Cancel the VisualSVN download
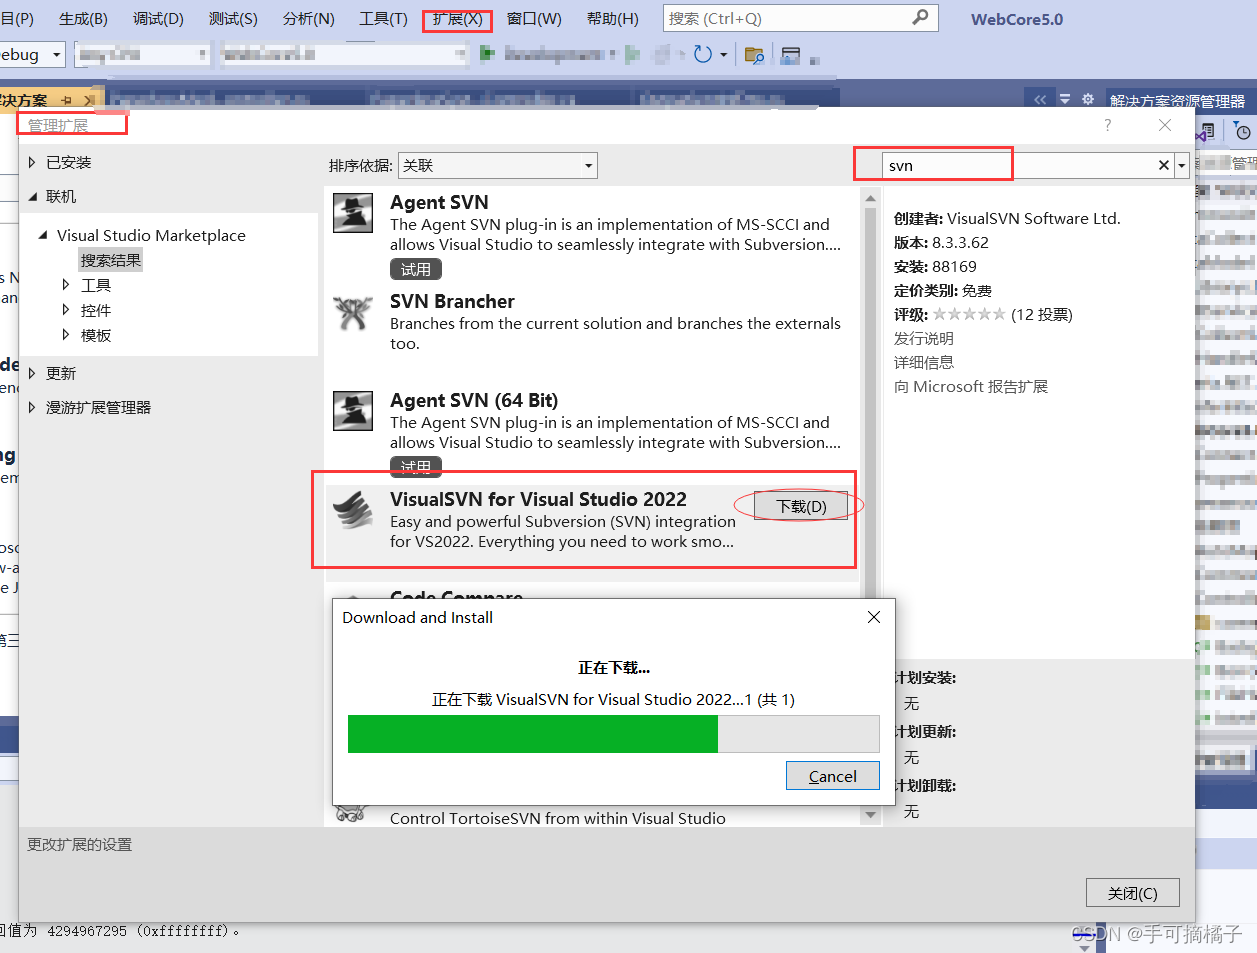 point(832,776)
